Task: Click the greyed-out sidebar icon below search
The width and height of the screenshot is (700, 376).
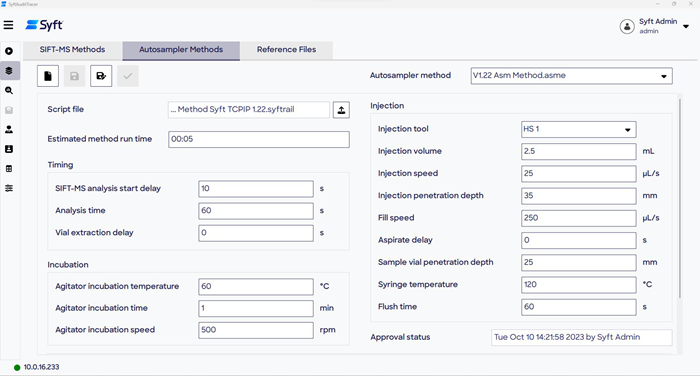Action: 9,110
